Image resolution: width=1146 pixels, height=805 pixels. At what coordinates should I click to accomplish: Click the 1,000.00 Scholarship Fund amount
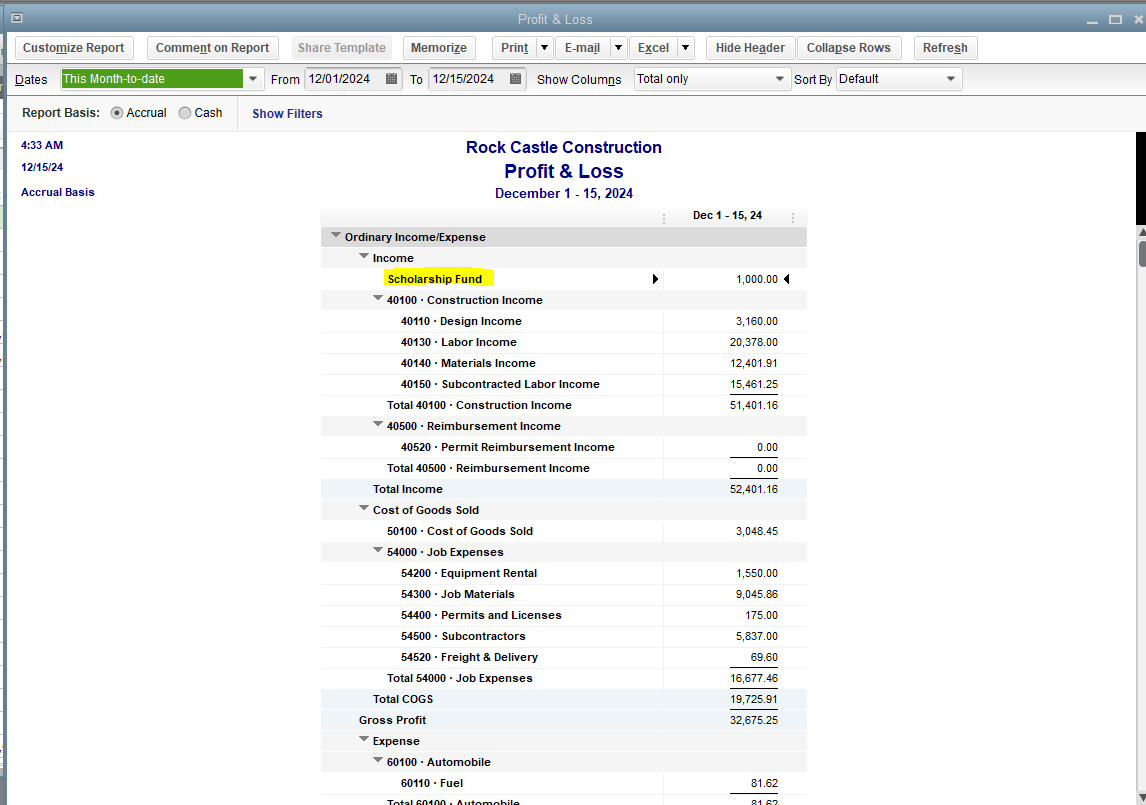pos(756,279)
